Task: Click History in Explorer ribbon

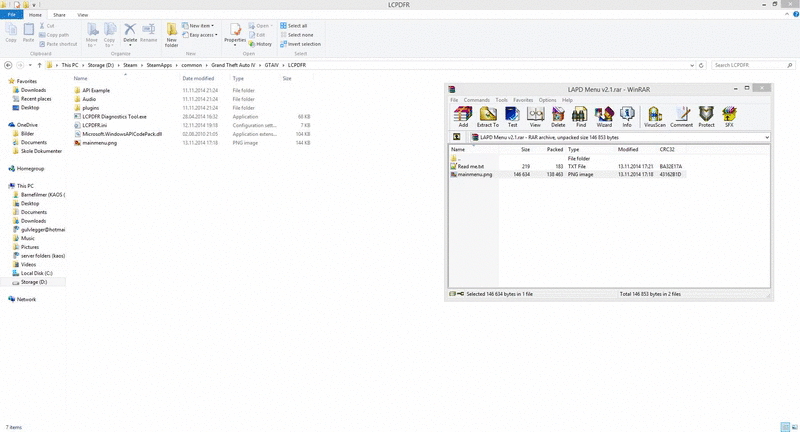Action: 260,44
